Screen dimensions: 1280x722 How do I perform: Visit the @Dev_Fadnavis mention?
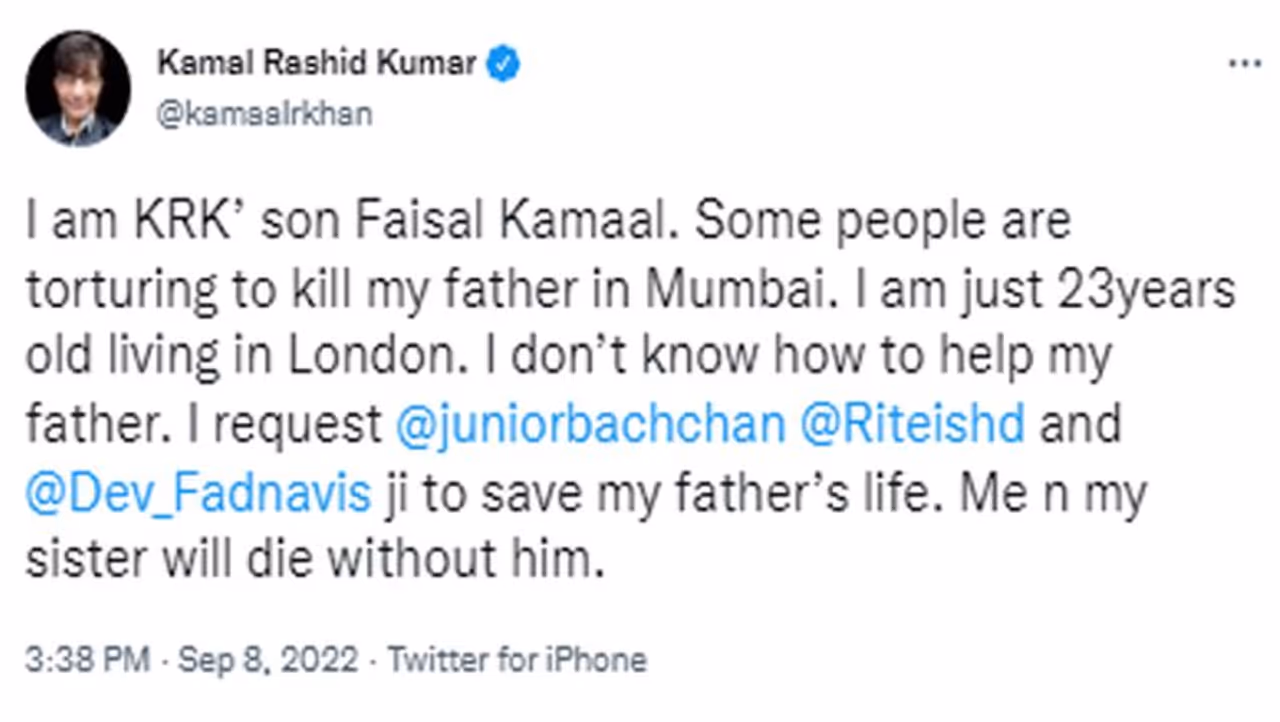[x=200, y=494]
